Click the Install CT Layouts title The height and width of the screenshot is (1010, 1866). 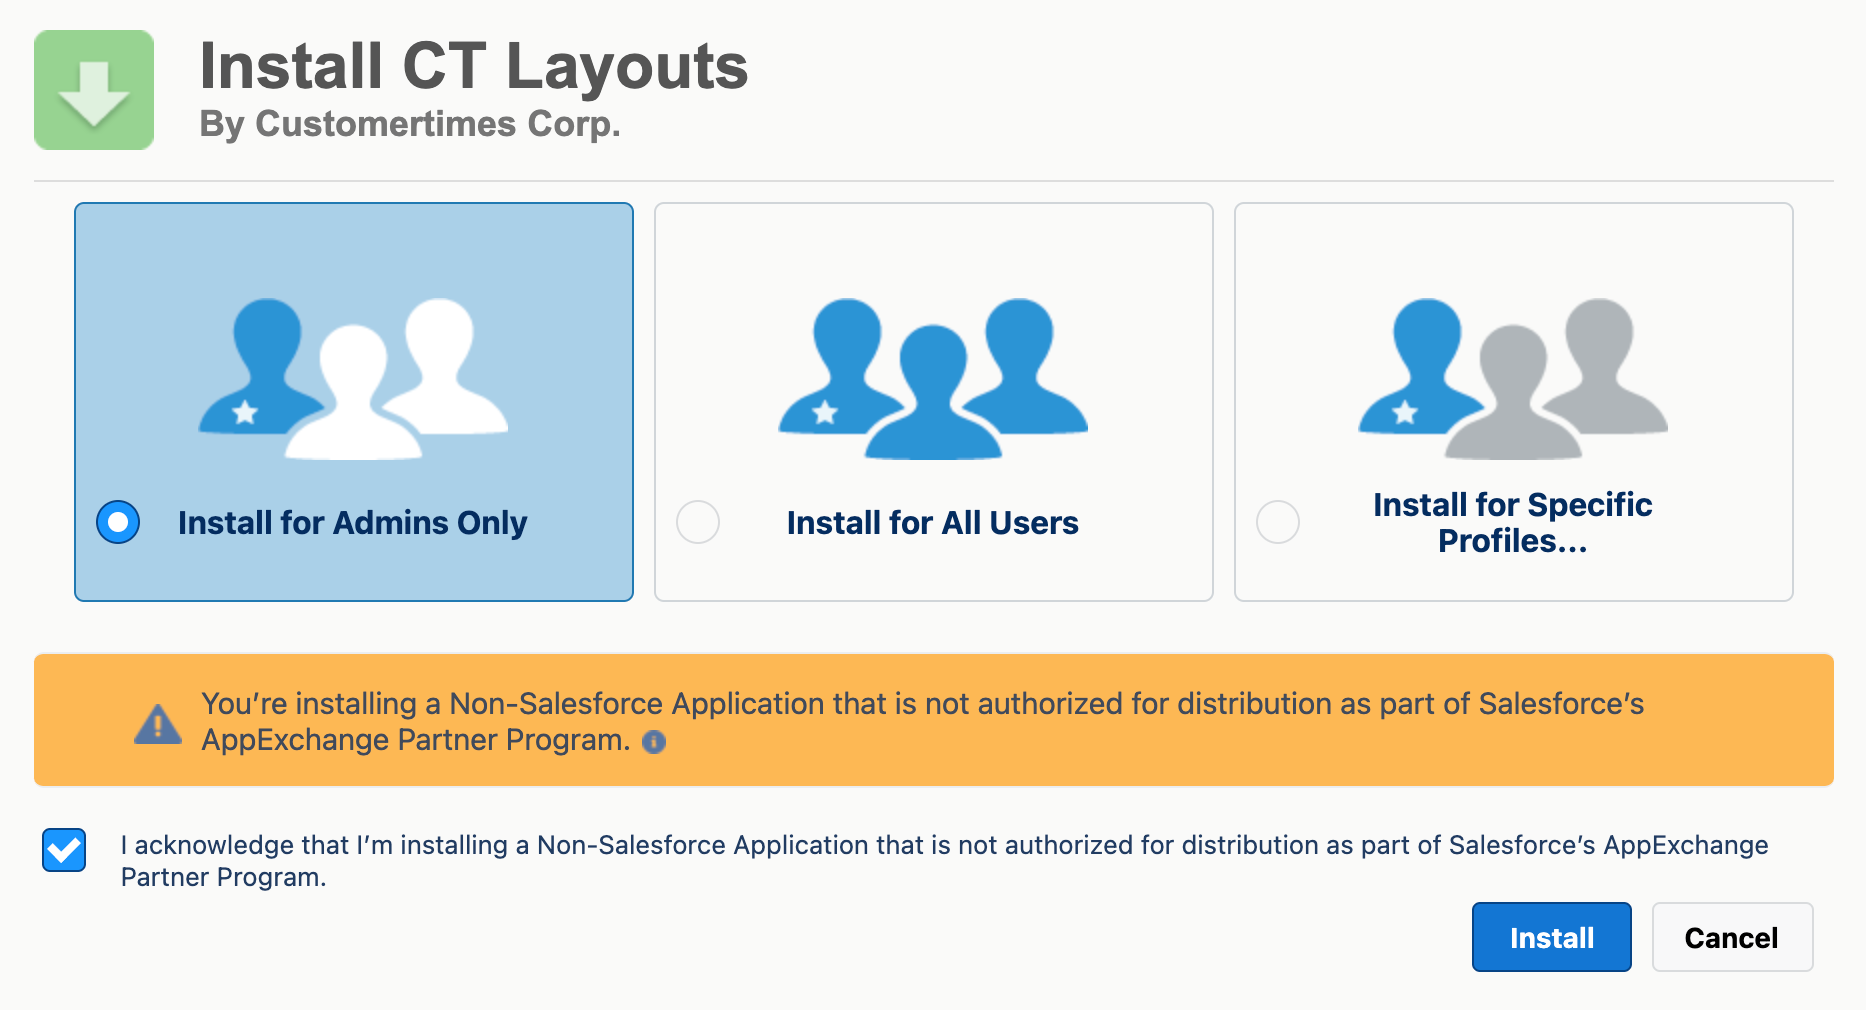click(474, 64)
